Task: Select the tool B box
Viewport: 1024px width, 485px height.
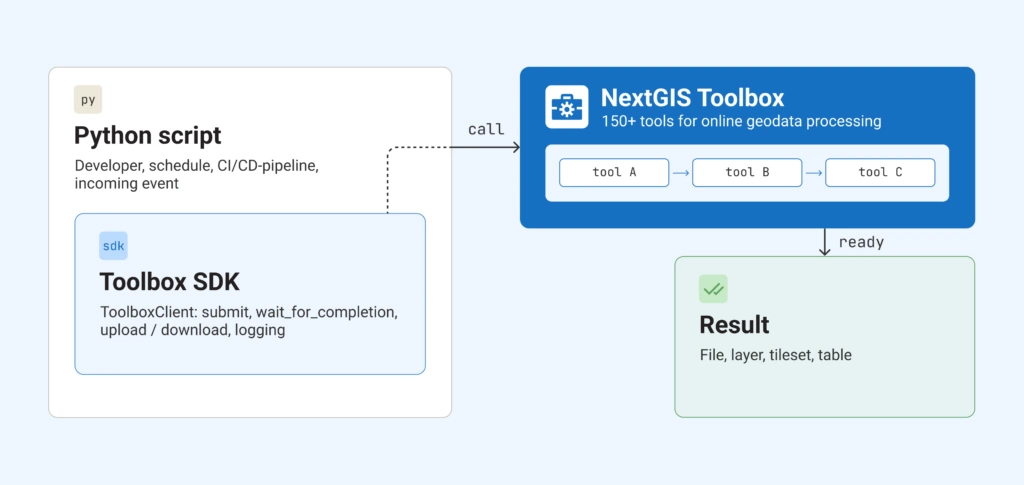Action: [747, 173]
